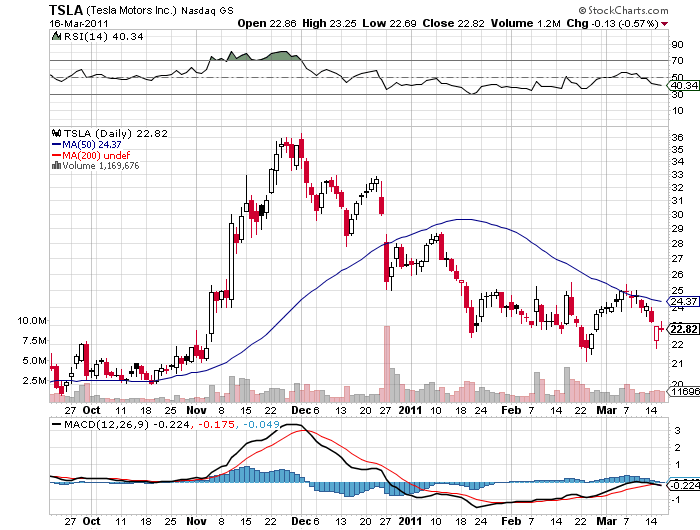This screenshot has height=530, width=700.
Task: Click the Nov label under the volume bars
Action: pos(196,410)
